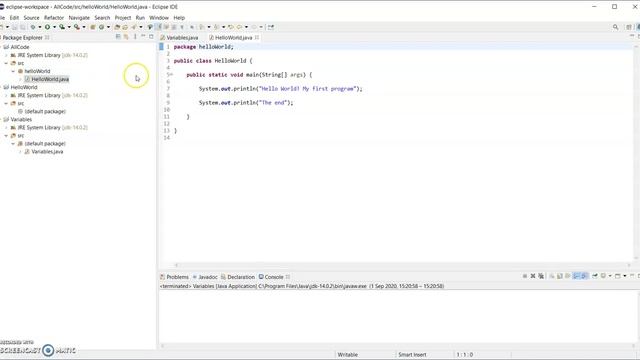Collapse All in Package Explorer
This screenshot has width=640, height=360.
118,37
